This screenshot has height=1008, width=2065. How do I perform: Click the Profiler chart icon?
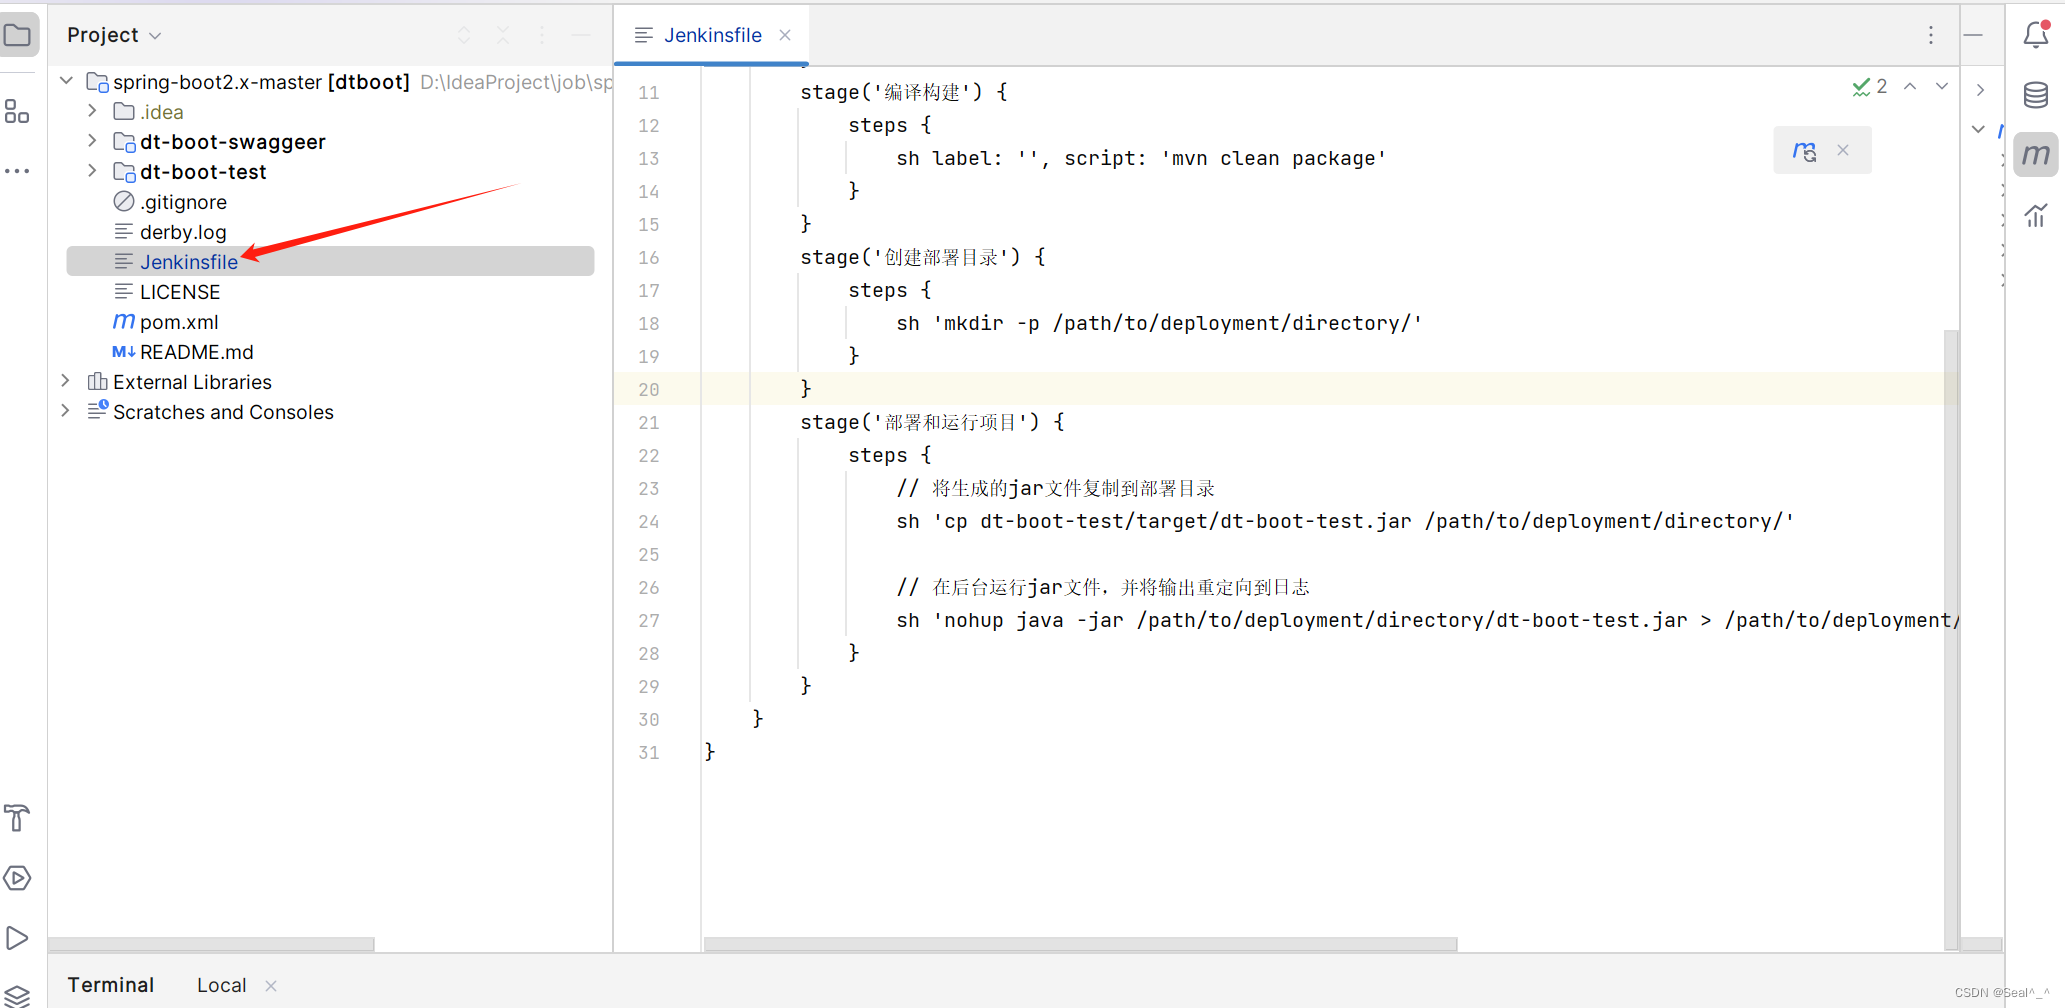2038,215
